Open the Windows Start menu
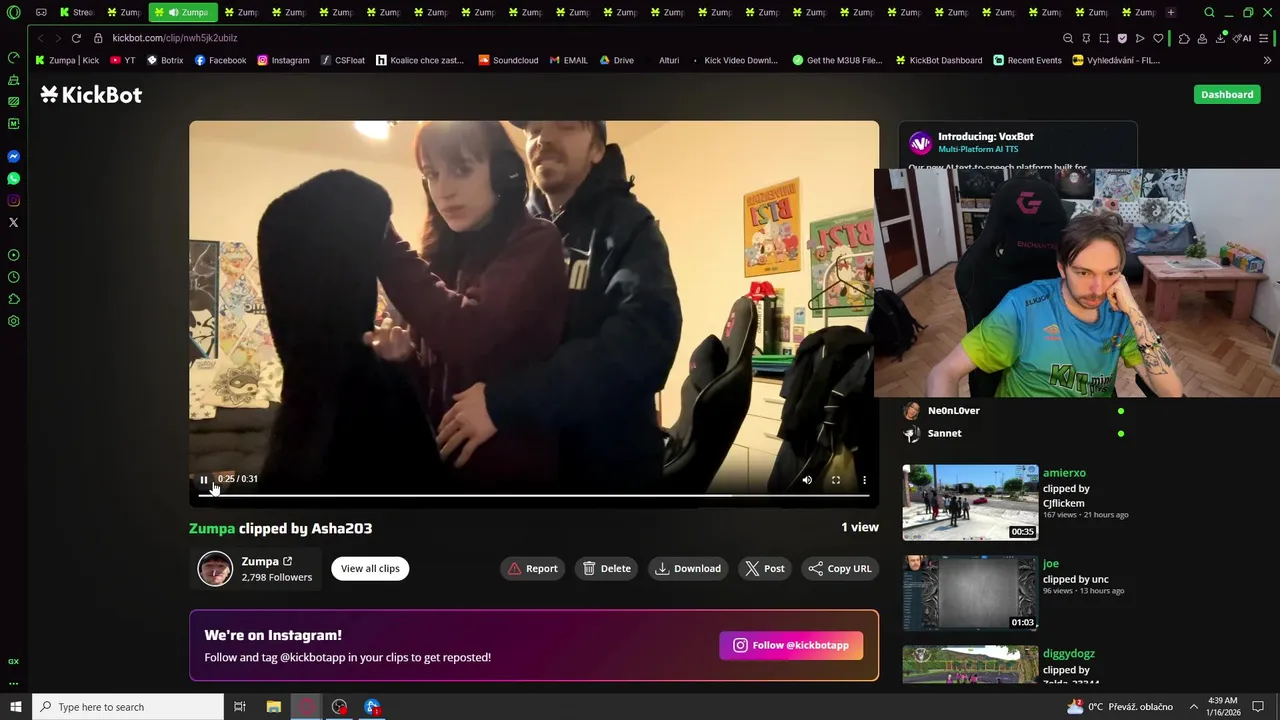This screenshot has width=1280, height=720. pyautogui.click(x=16, y=707)
